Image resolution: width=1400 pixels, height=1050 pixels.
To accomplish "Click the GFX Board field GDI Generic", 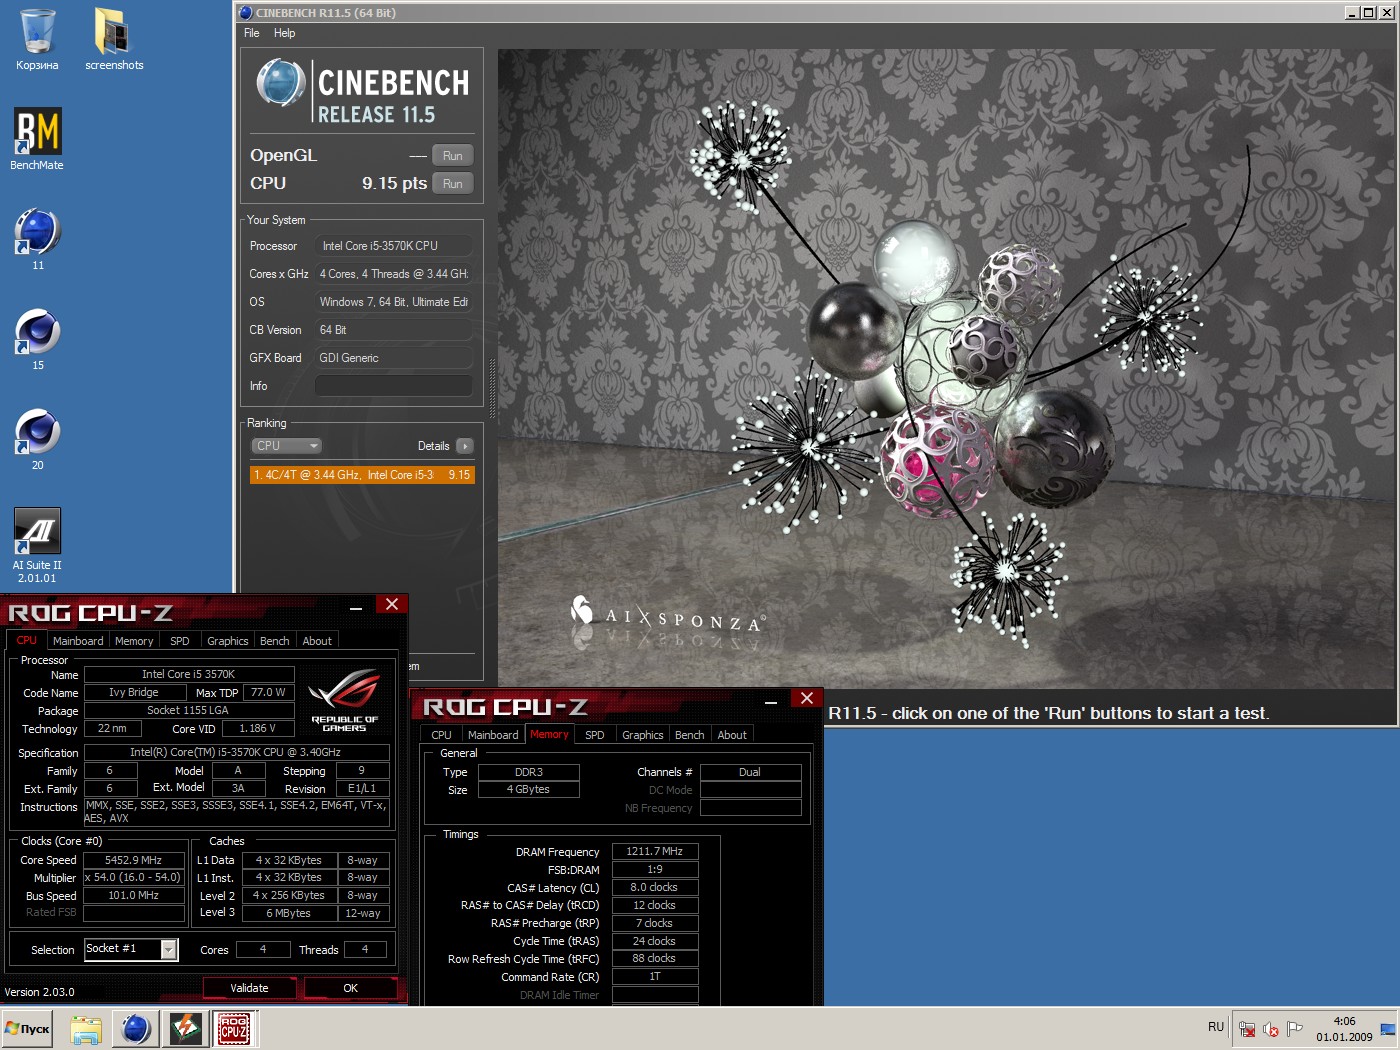I will click(x=394, y=358).
